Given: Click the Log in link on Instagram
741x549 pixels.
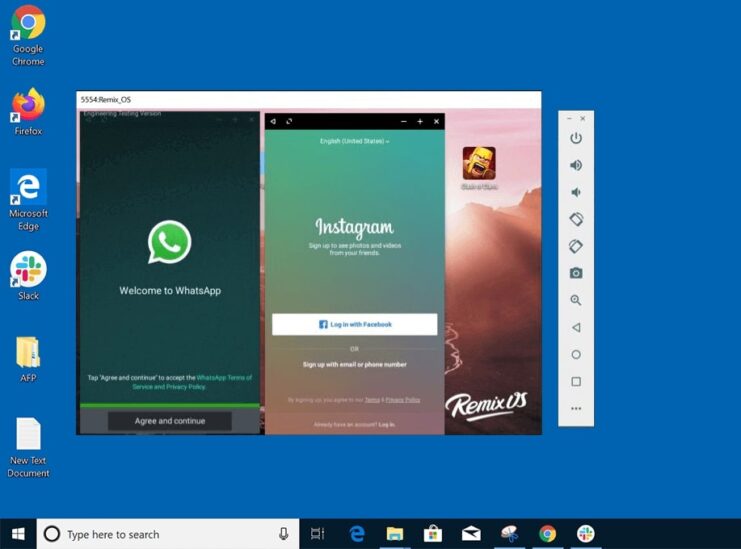Looking at the screenshot, I should pos(386,424).
